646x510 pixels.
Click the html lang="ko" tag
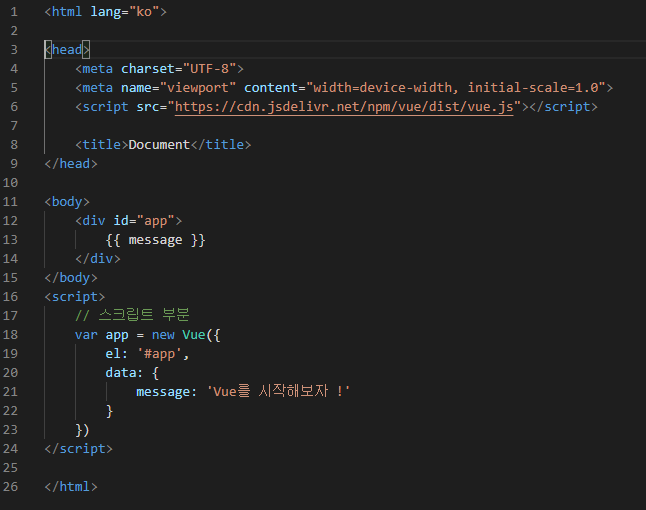coord(105,12)
